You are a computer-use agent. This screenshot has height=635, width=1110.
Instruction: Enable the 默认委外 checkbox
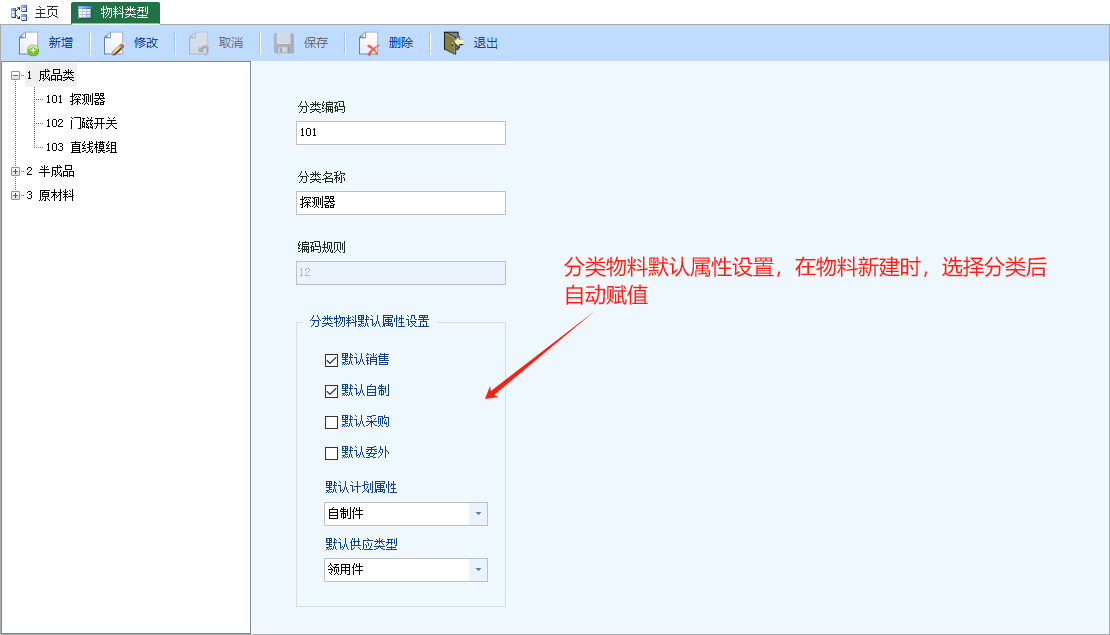click(331, 453)
